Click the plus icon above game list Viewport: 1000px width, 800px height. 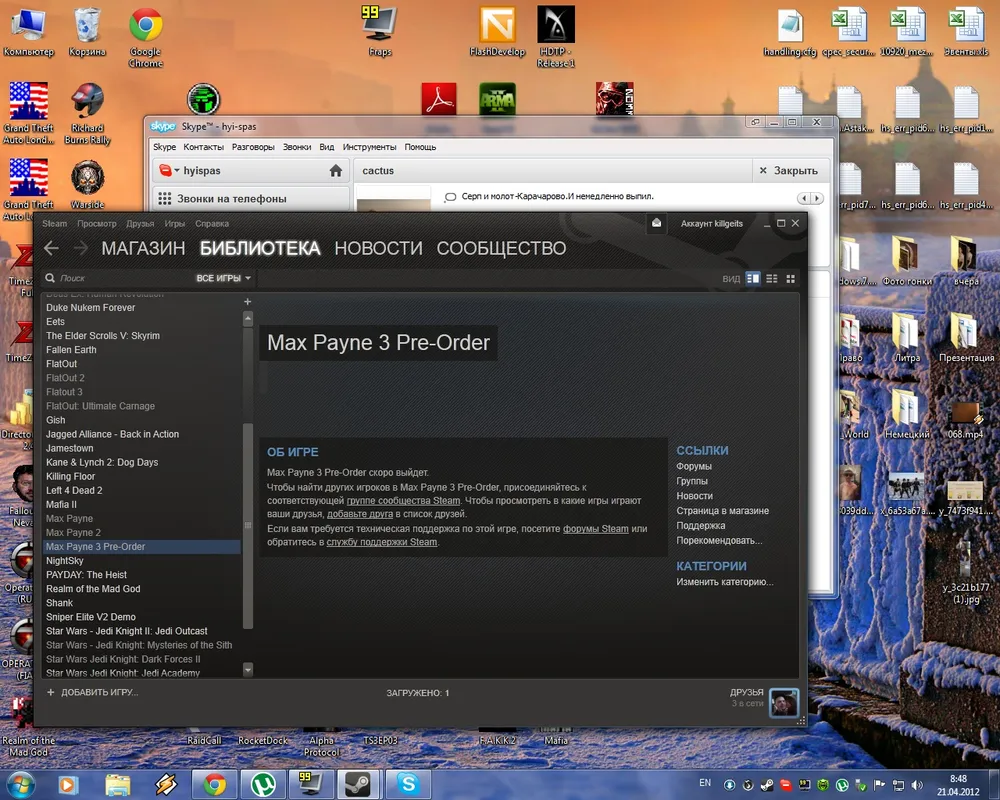point(248,301)
